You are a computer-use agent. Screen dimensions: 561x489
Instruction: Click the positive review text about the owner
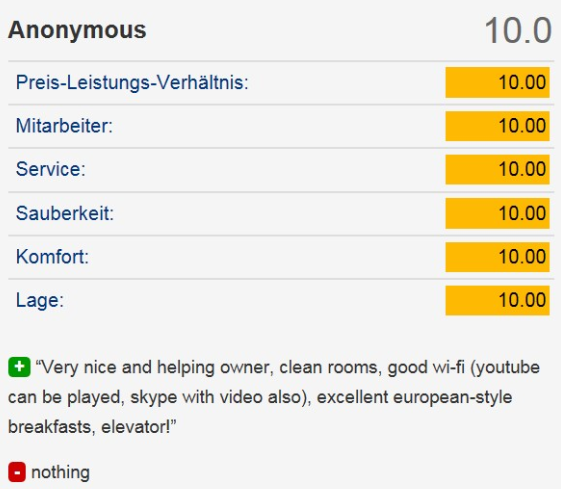pos(274,397)
